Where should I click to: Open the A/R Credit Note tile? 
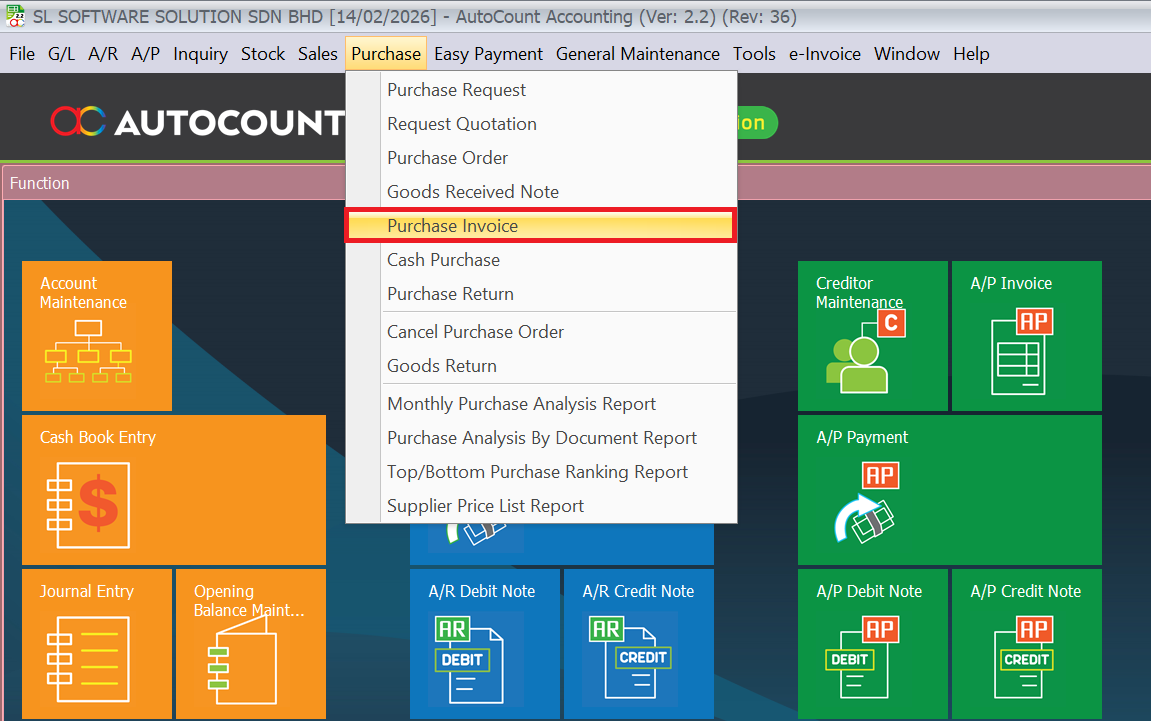(x=638, y=644)
